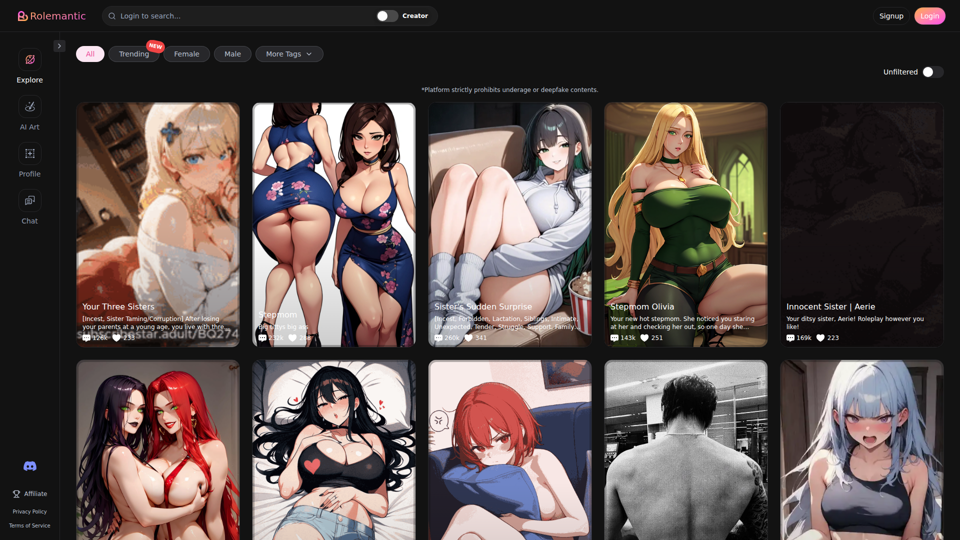Open the Profile sidebar icon

click(29, 154)
